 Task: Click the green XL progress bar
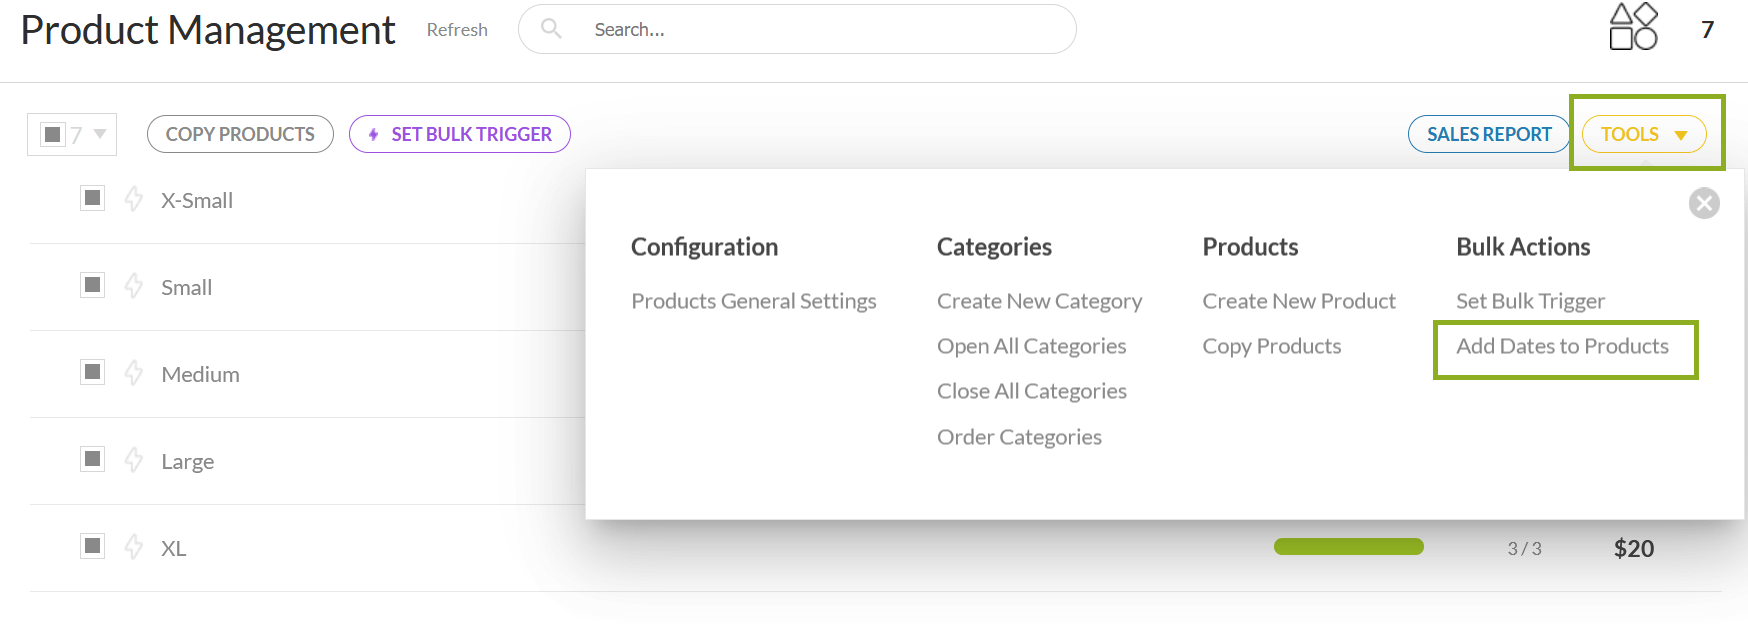(x=1348, y=547)
